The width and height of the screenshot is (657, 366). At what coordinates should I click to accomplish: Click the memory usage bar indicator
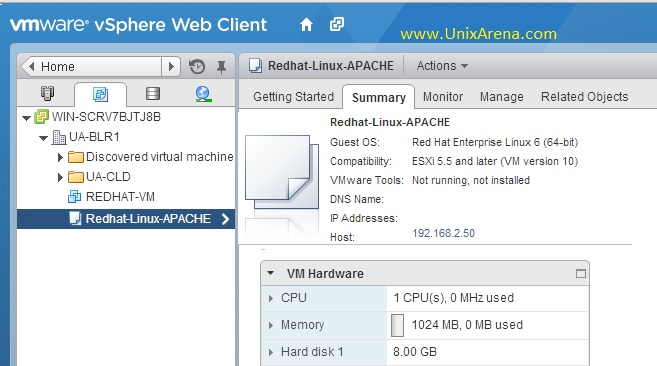[397, 325]
